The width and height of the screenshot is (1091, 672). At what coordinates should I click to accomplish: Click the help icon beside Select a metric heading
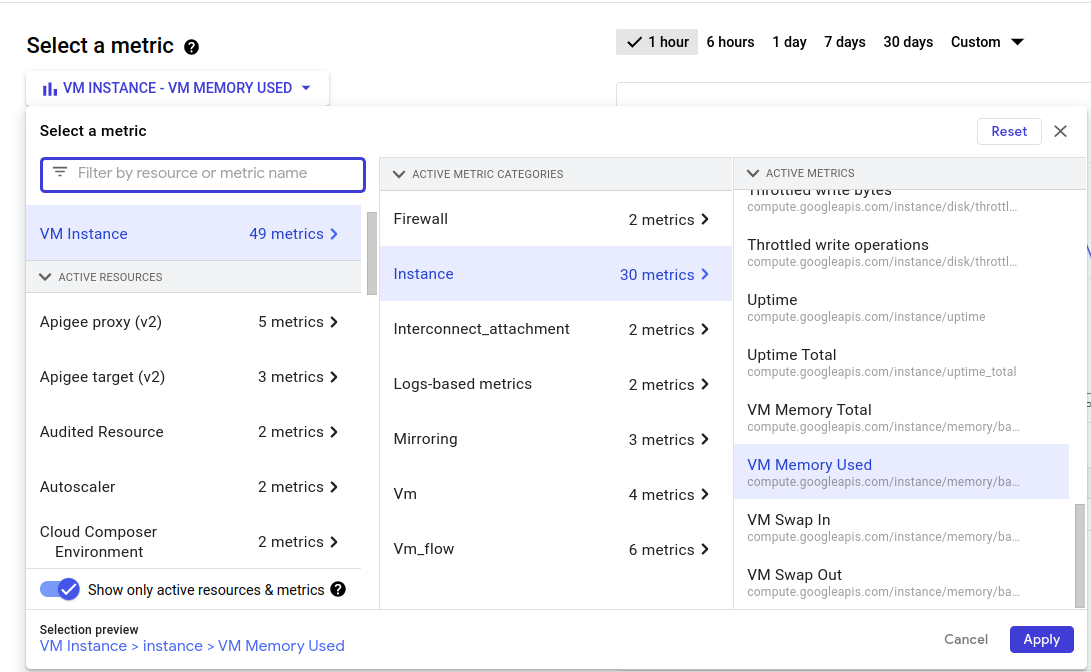tap(192, 47)
